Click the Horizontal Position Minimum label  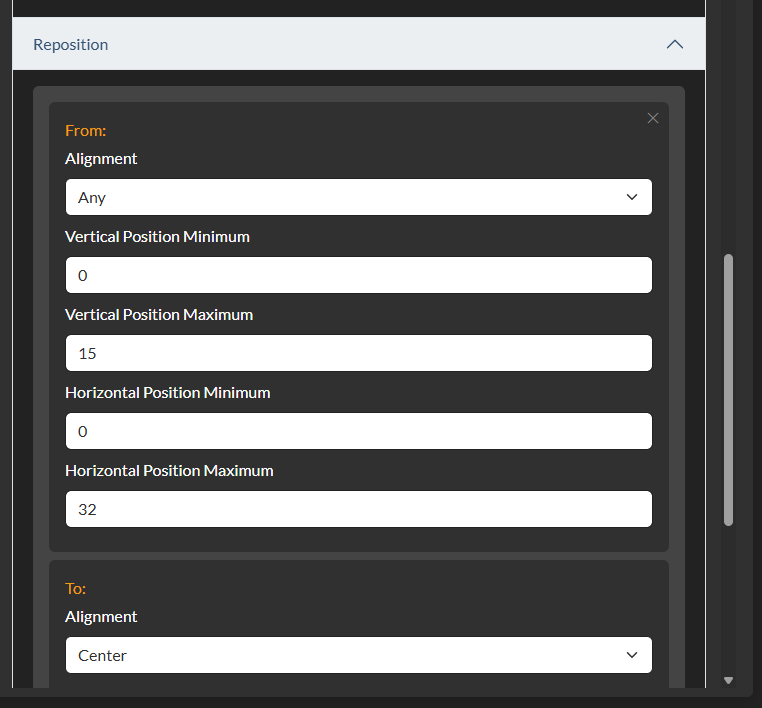click(x=168, y=393)
